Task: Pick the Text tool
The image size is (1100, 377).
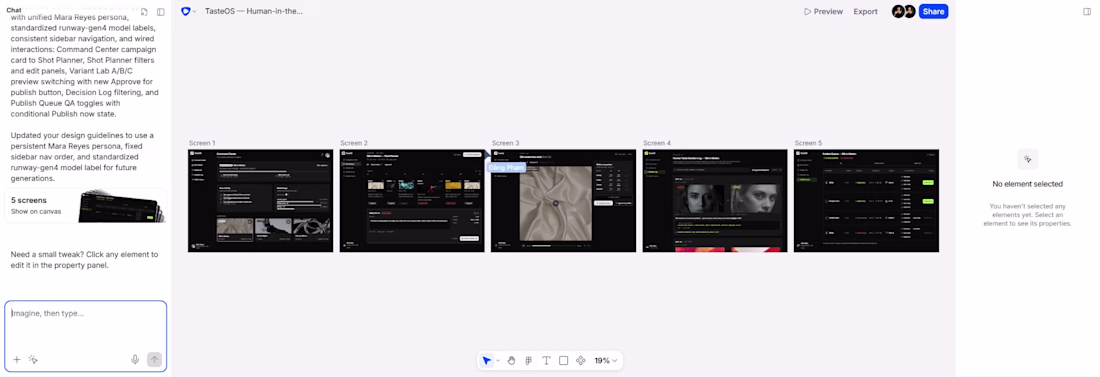Action: click(x=546, y=360)
